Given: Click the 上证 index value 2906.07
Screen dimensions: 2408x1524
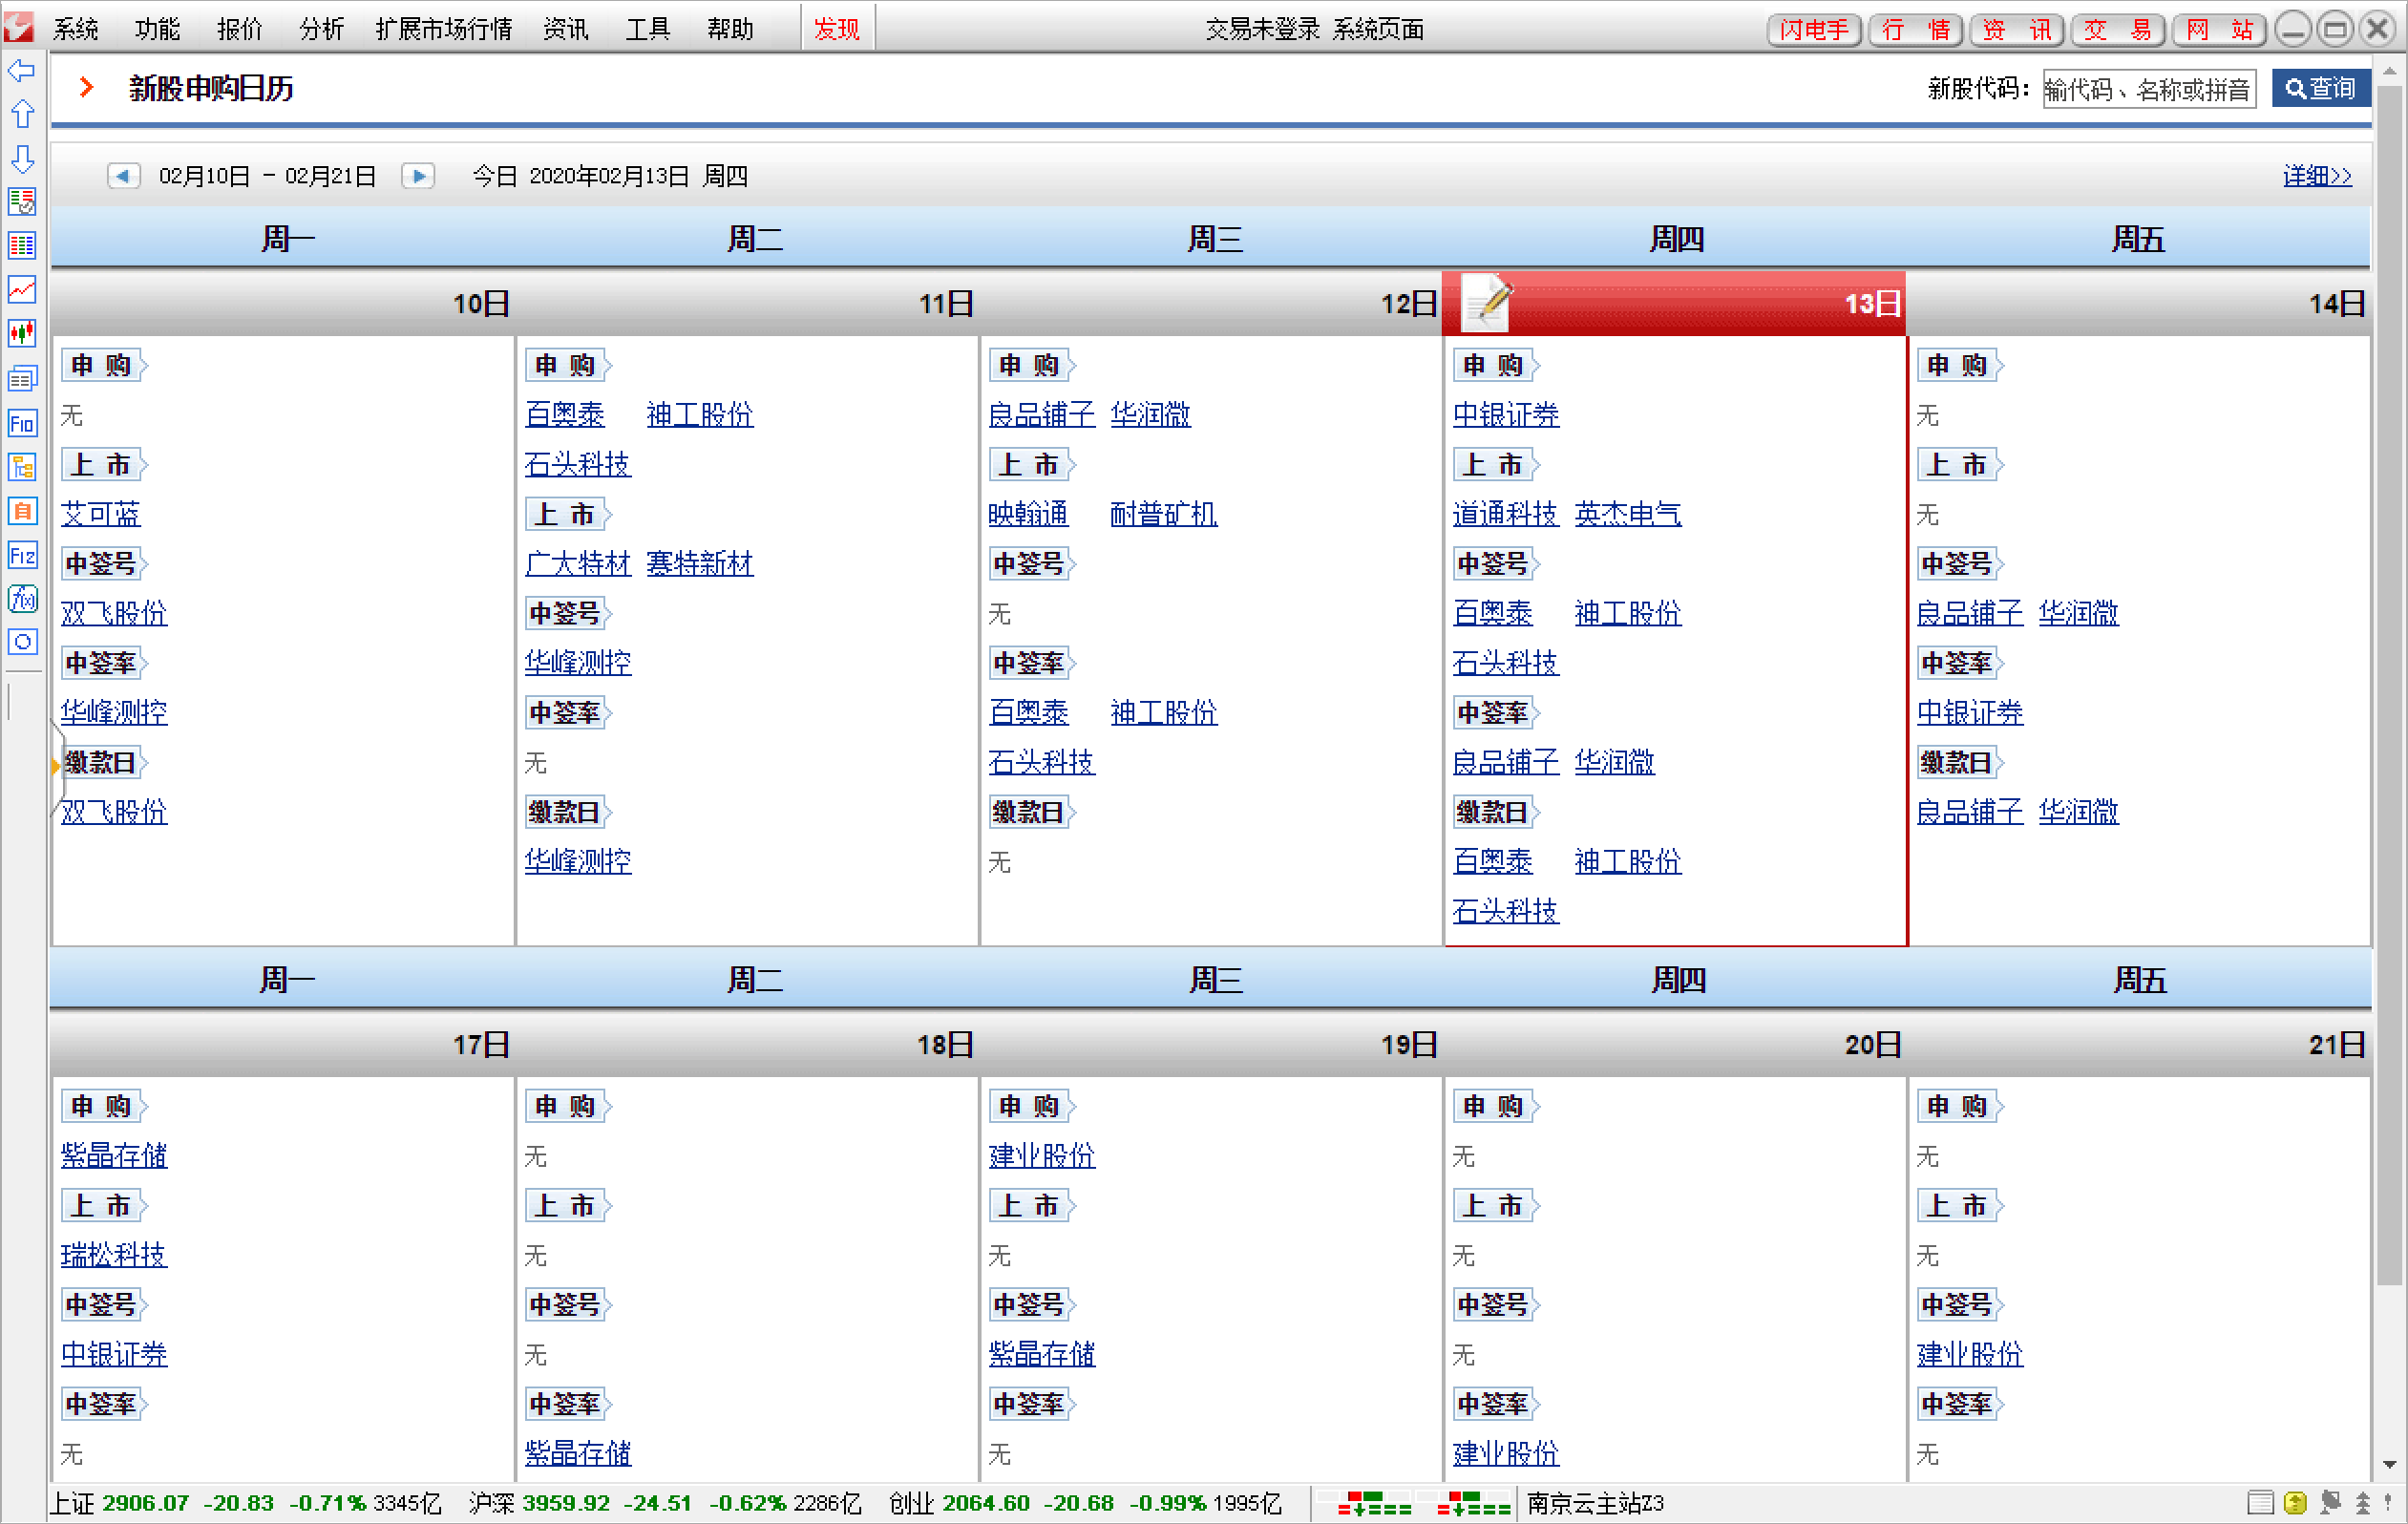Looking at the screenshot, I should pos(146,1503).
